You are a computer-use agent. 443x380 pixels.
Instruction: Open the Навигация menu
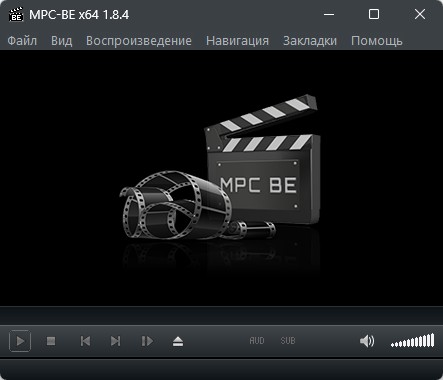pos(237,41)
